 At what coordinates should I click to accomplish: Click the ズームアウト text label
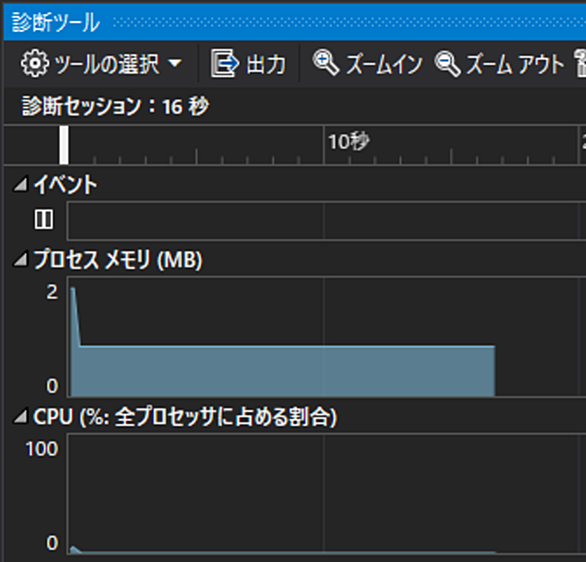[x=515, y=64]
